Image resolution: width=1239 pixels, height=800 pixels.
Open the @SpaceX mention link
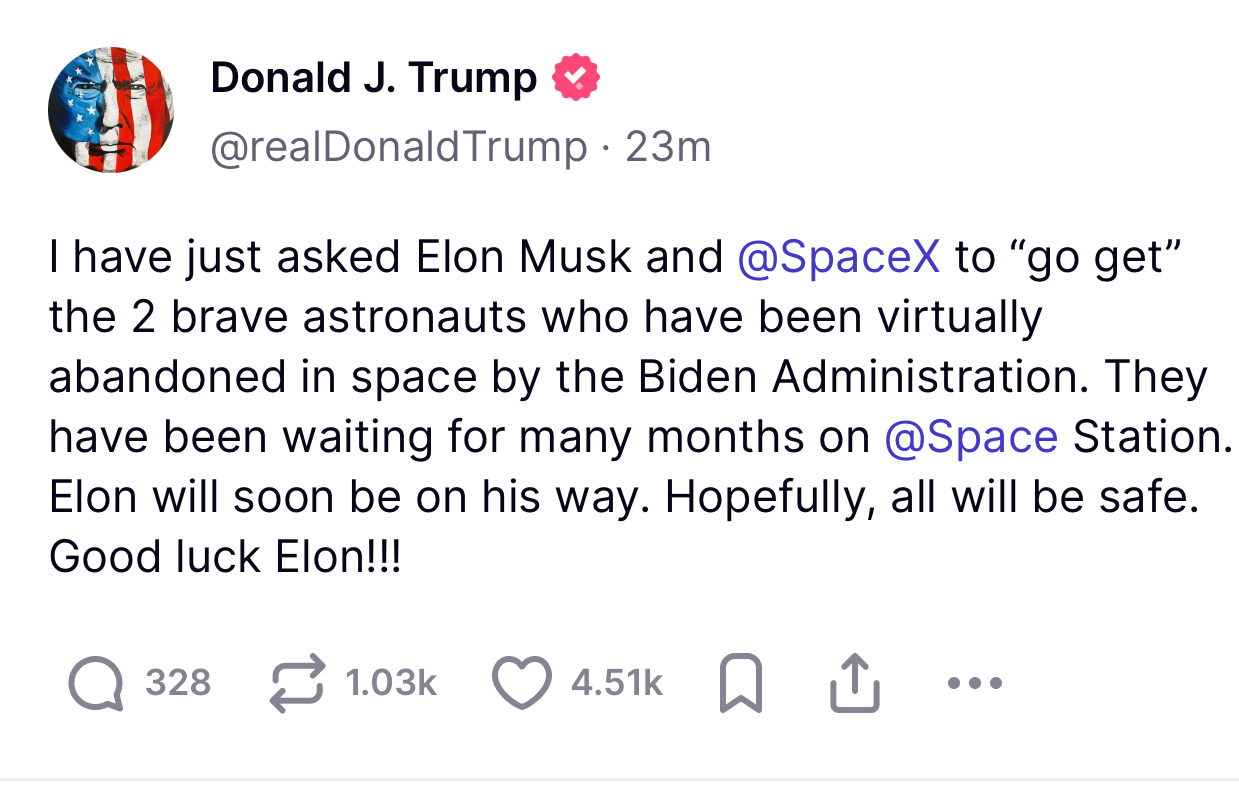[838, 257]
